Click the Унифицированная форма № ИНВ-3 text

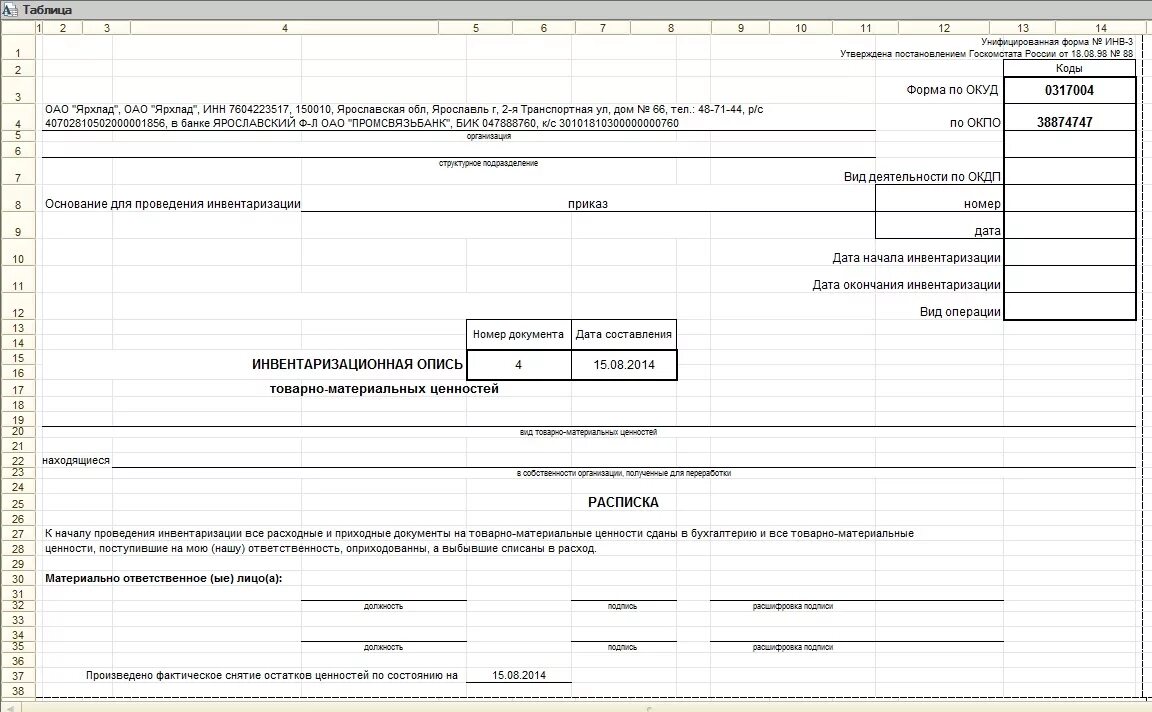tap(1056, 42)
